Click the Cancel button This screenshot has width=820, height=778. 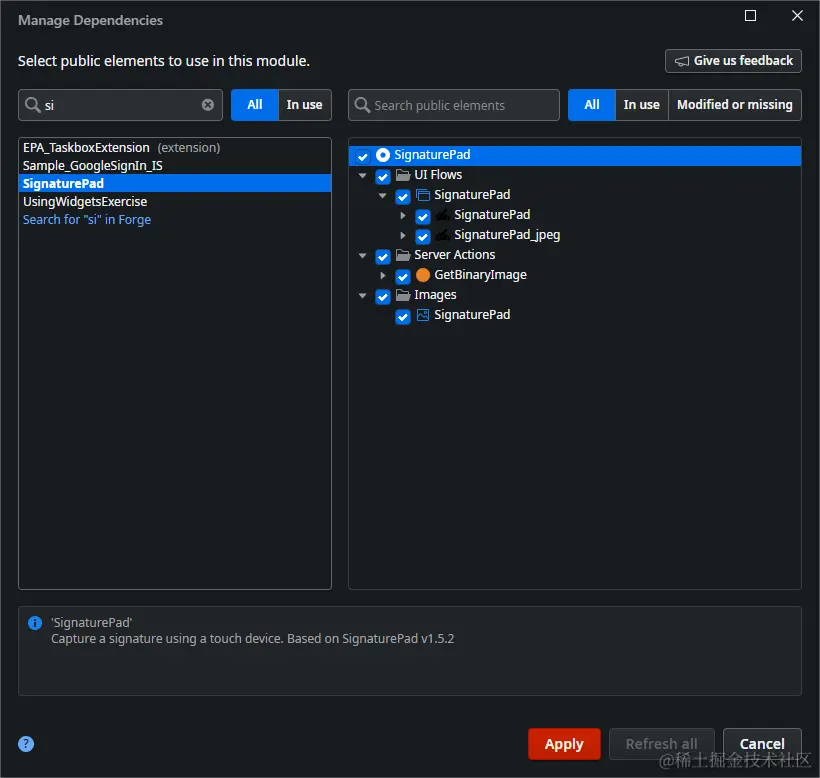click(x=762, y=744)
